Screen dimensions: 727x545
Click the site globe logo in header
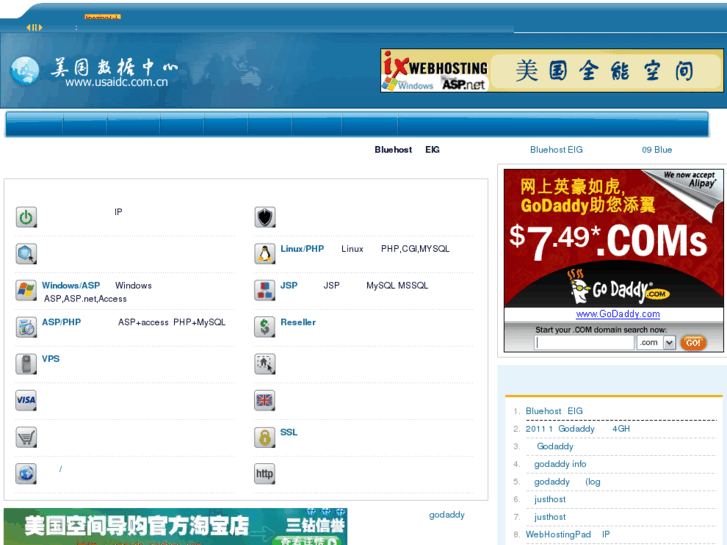click(x=25, y=71)
